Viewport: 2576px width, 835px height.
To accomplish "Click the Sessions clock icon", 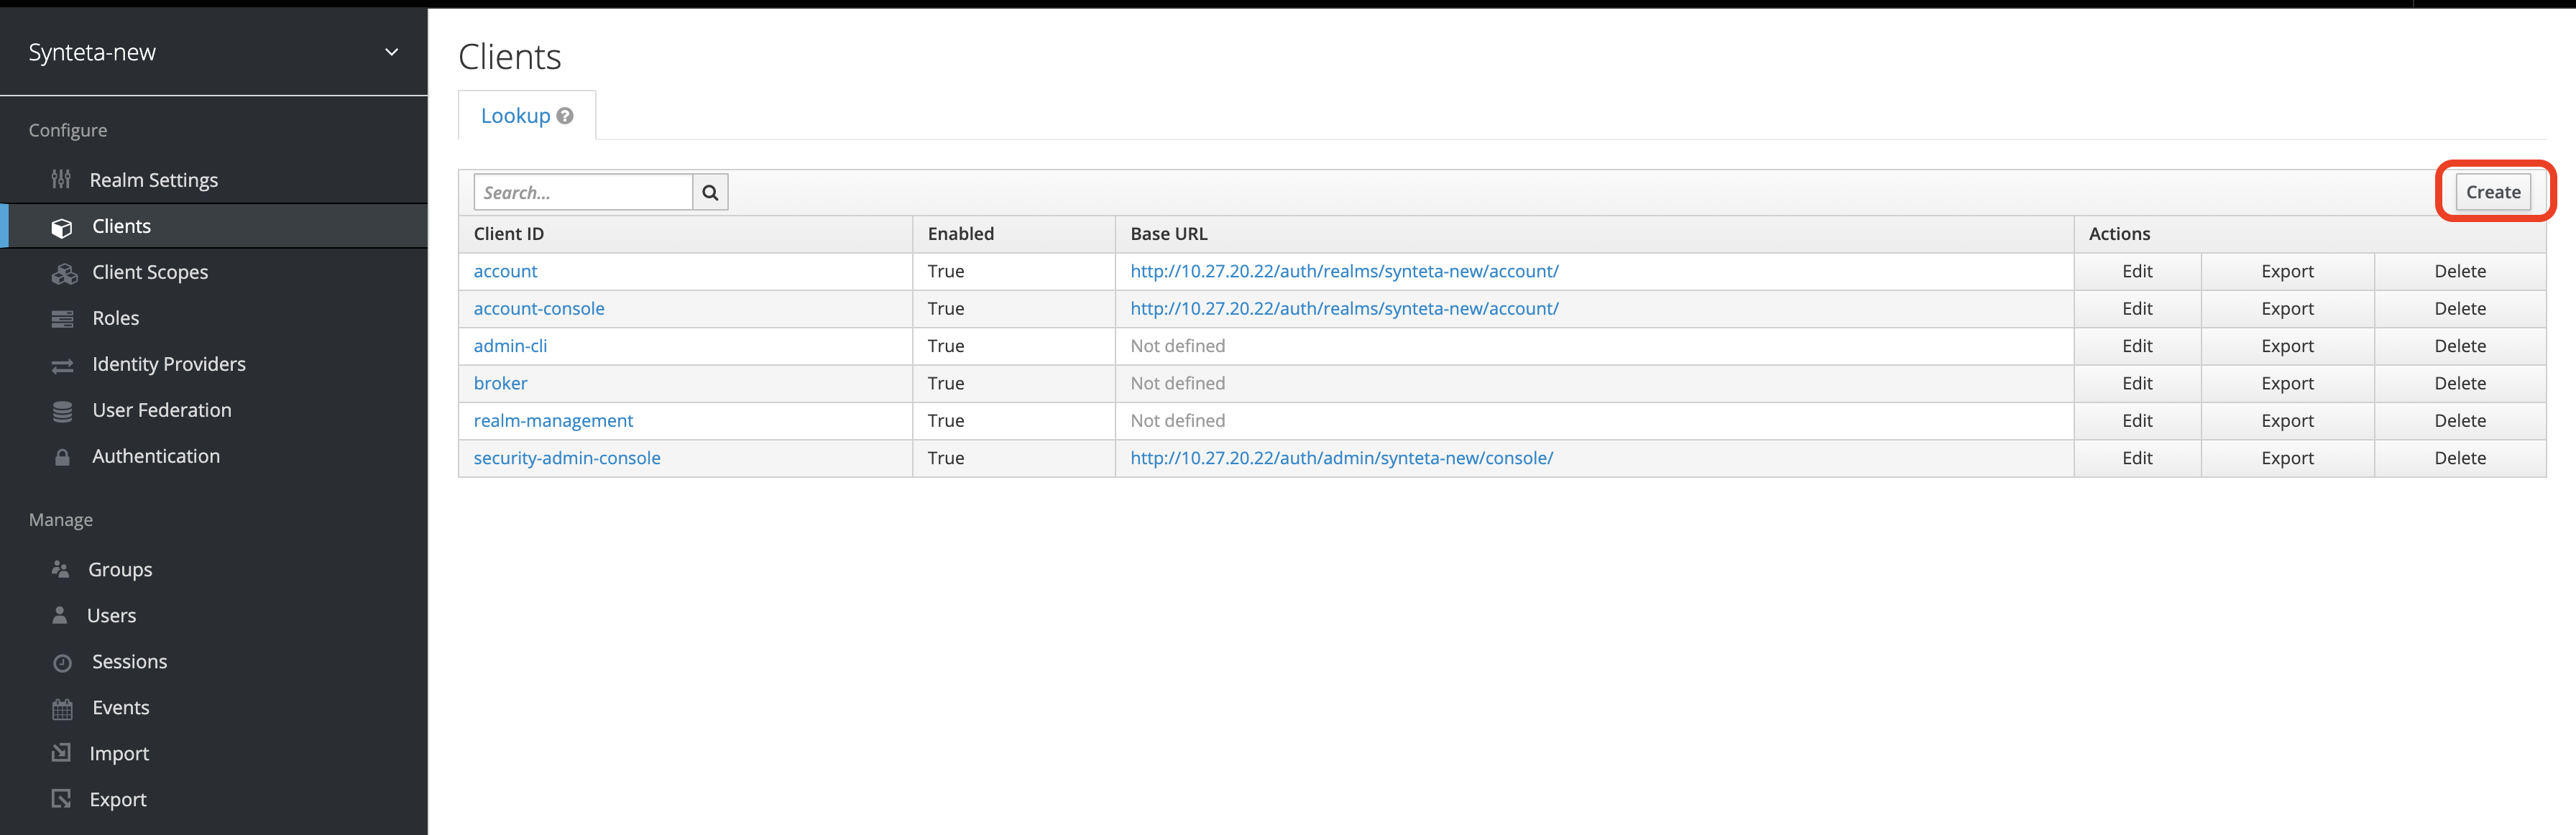I will click(62, 663).
